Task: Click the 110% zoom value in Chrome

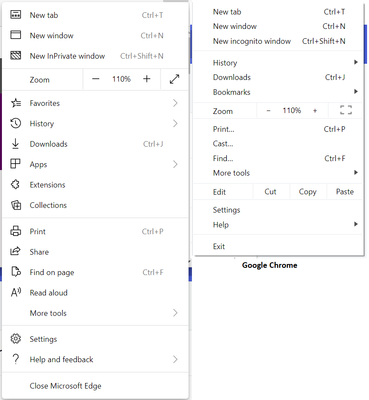Action: click(x=292, y=110)
